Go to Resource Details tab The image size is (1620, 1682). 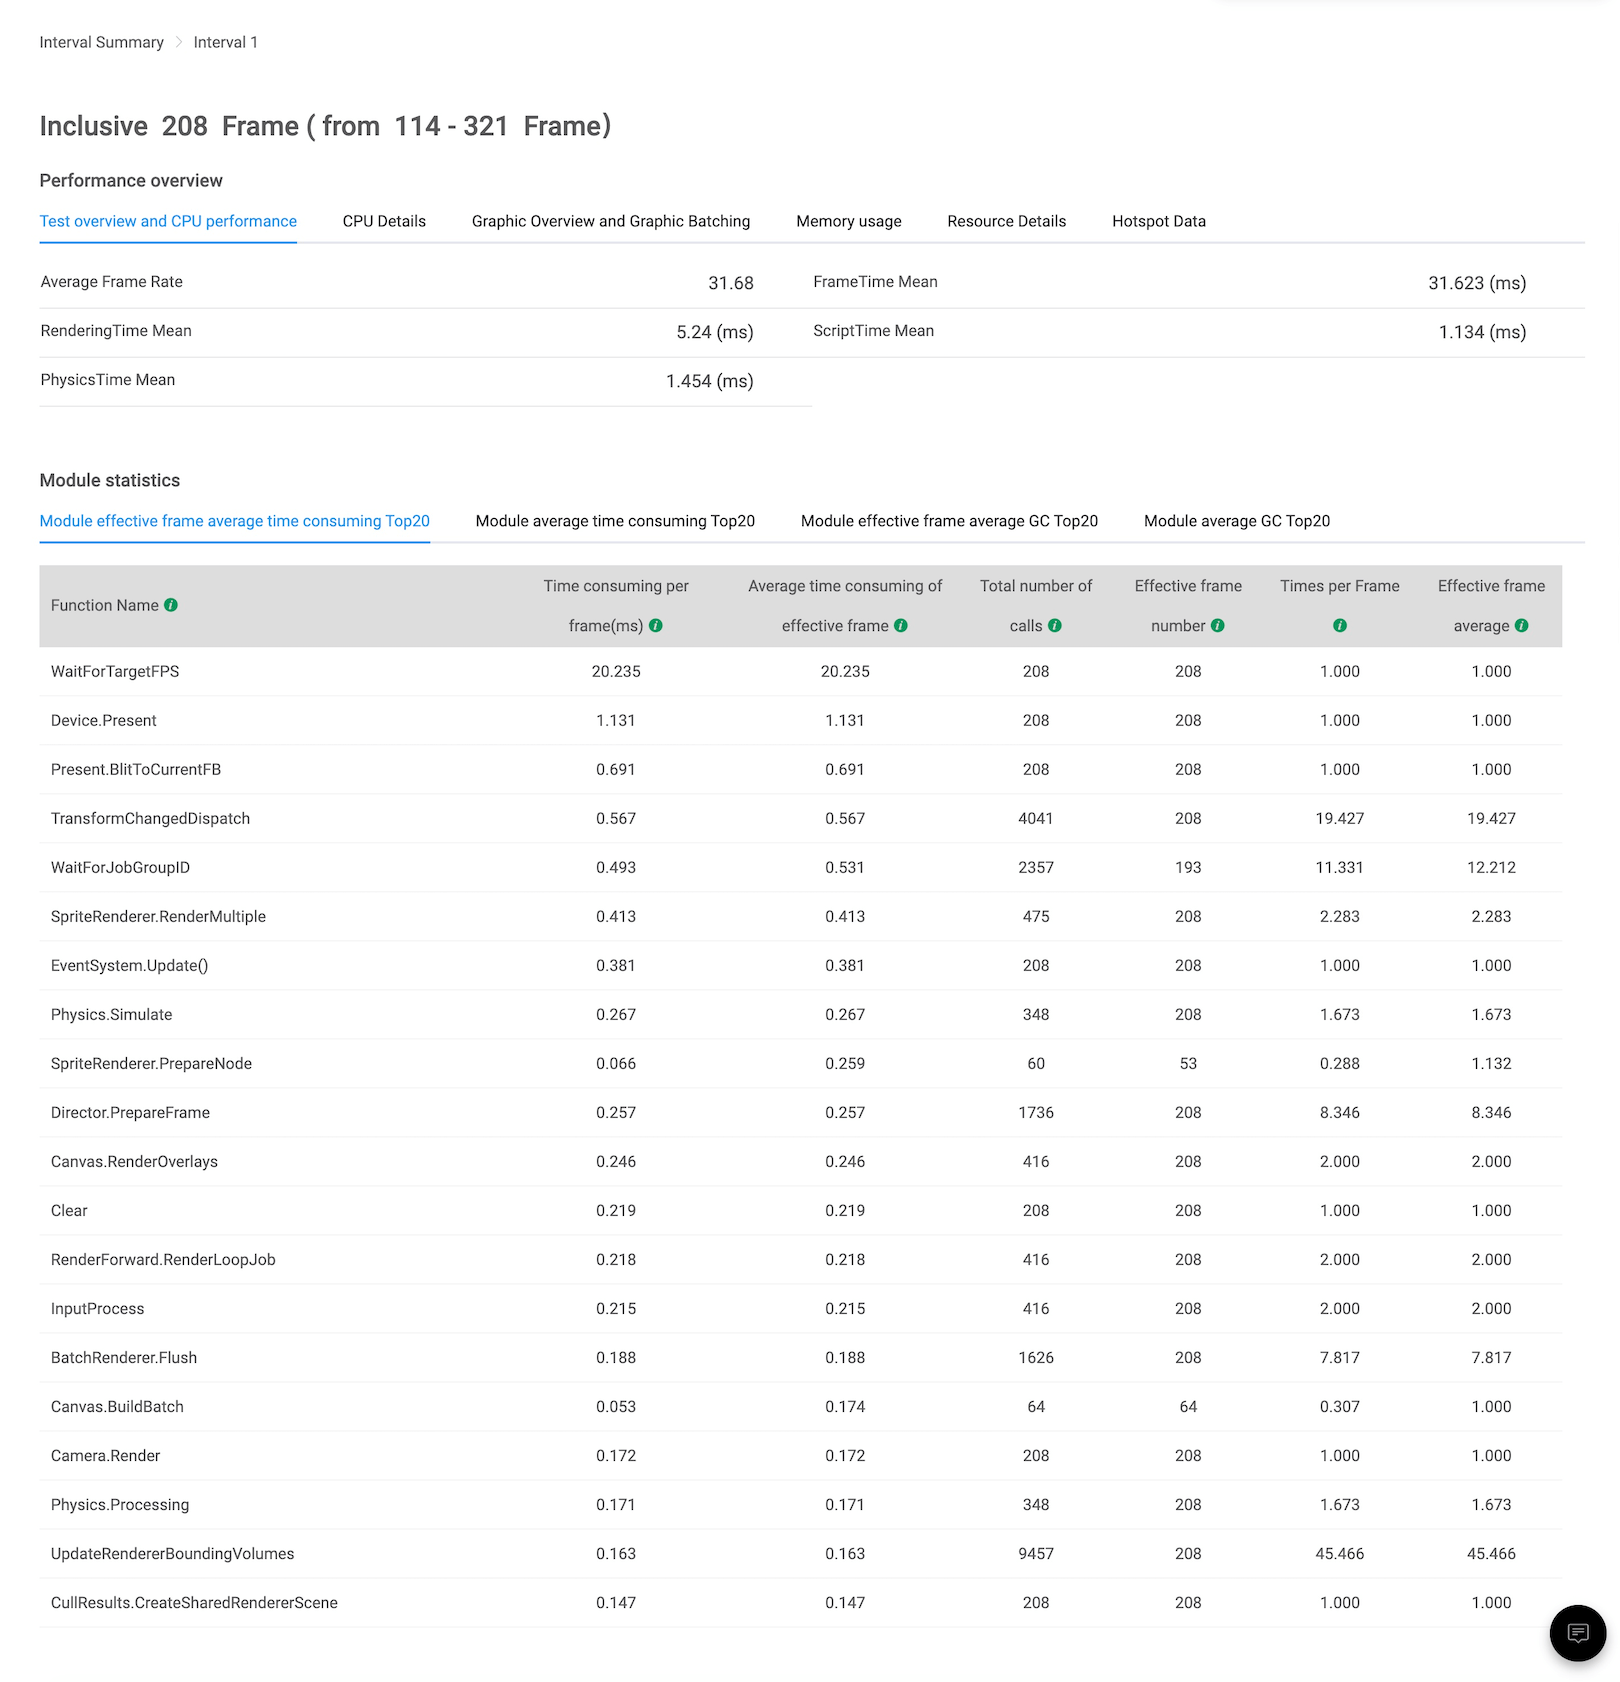click(x=1007, y=221)
